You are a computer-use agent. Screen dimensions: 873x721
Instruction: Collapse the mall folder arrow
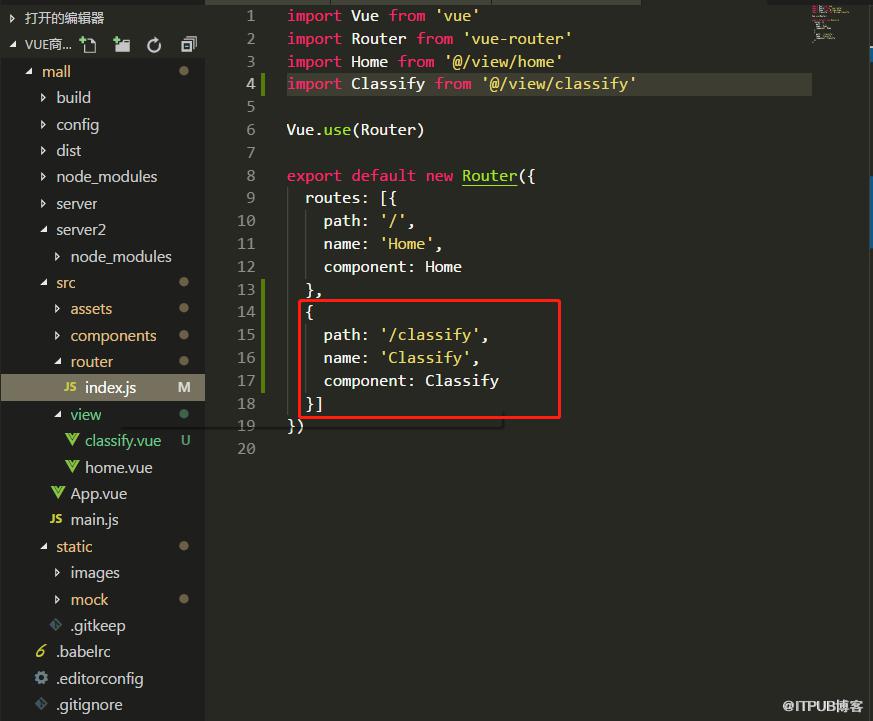pyautogui.click(x=29, y=71)
